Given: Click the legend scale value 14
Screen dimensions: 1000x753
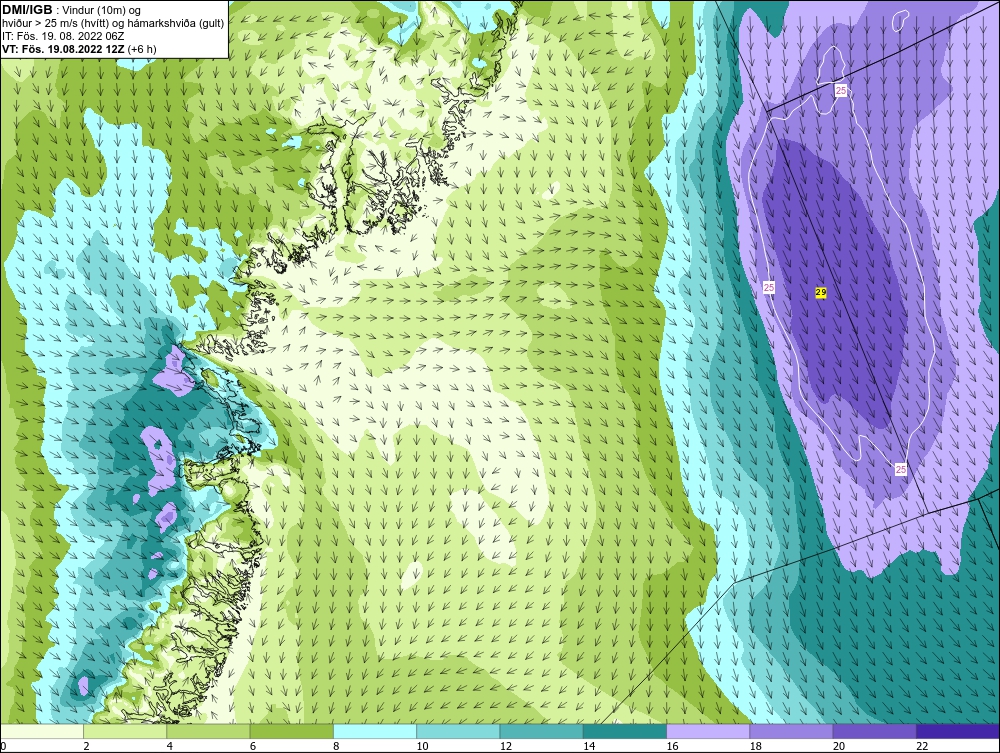Looking at the screenshot, I should coord(589,747).
